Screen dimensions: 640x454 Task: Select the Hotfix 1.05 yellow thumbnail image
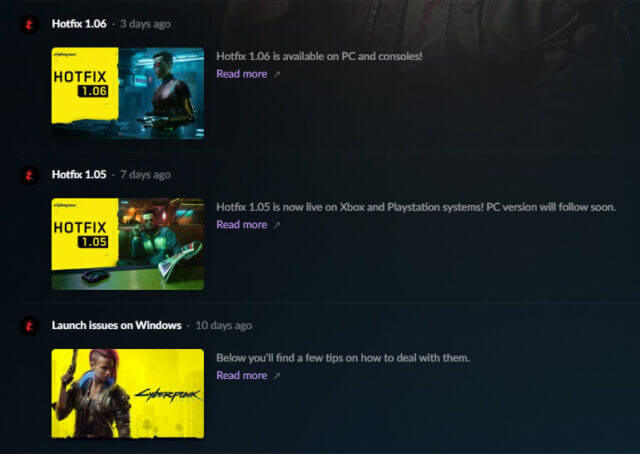128,244
